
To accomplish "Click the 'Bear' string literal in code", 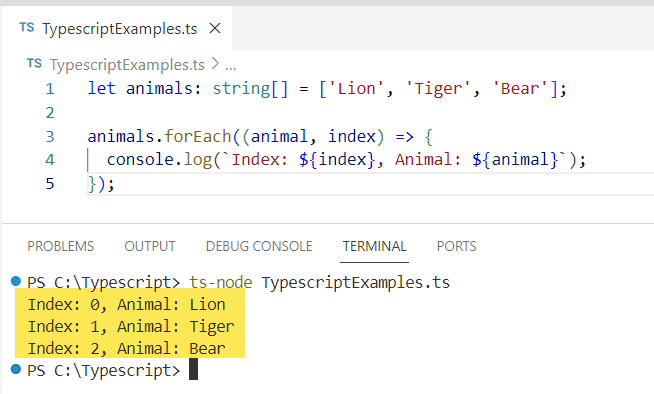I will tap(520, 89).
